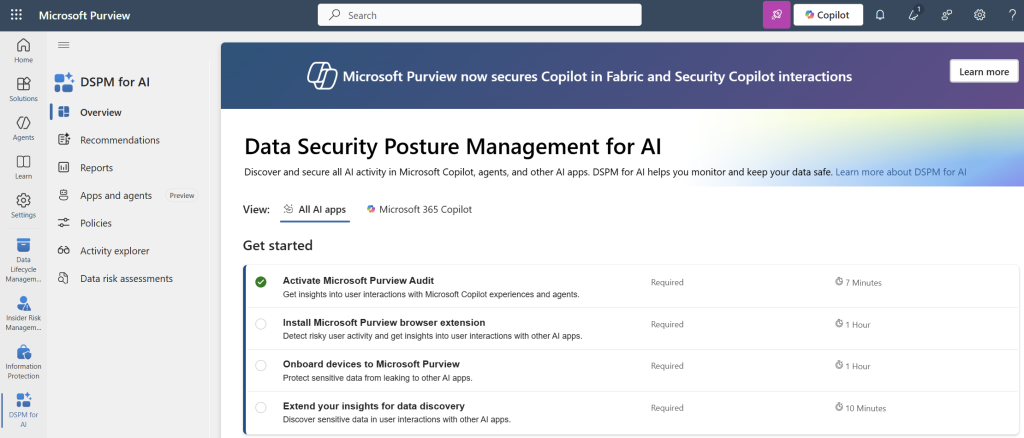
Task: Click the Search box
Action: [479, 15]
